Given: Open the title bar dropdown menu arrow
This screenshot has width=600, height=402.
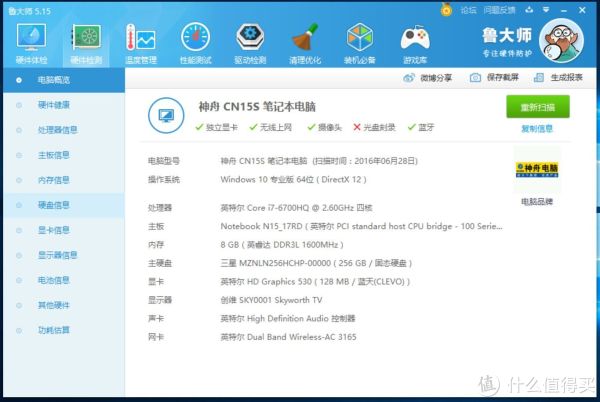Looking at the screenshot, I should pos(546,10).
